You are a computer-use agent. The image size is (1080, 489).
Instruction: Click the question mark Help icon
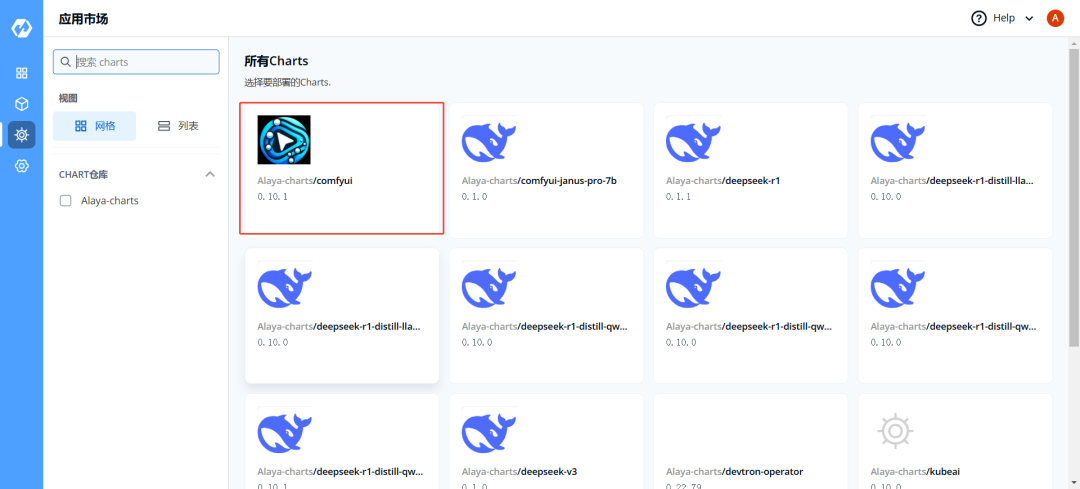pyautogui.click(x=979, y=19)
